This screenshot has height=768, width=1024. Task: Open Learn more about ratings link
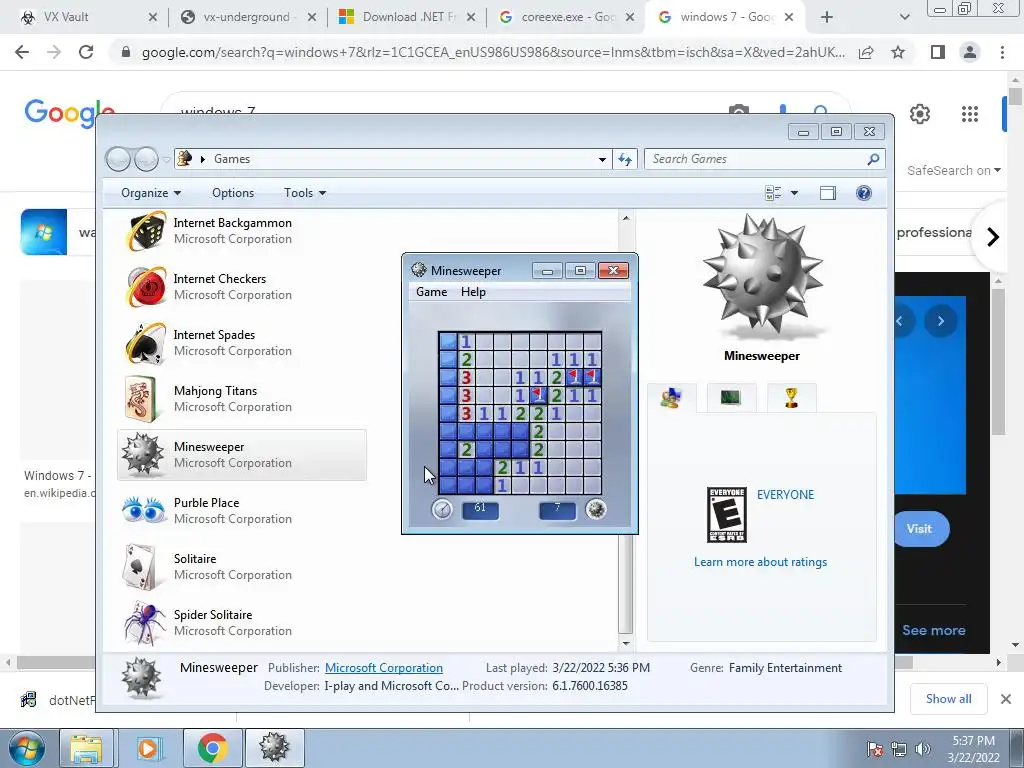tap(760, 562)
